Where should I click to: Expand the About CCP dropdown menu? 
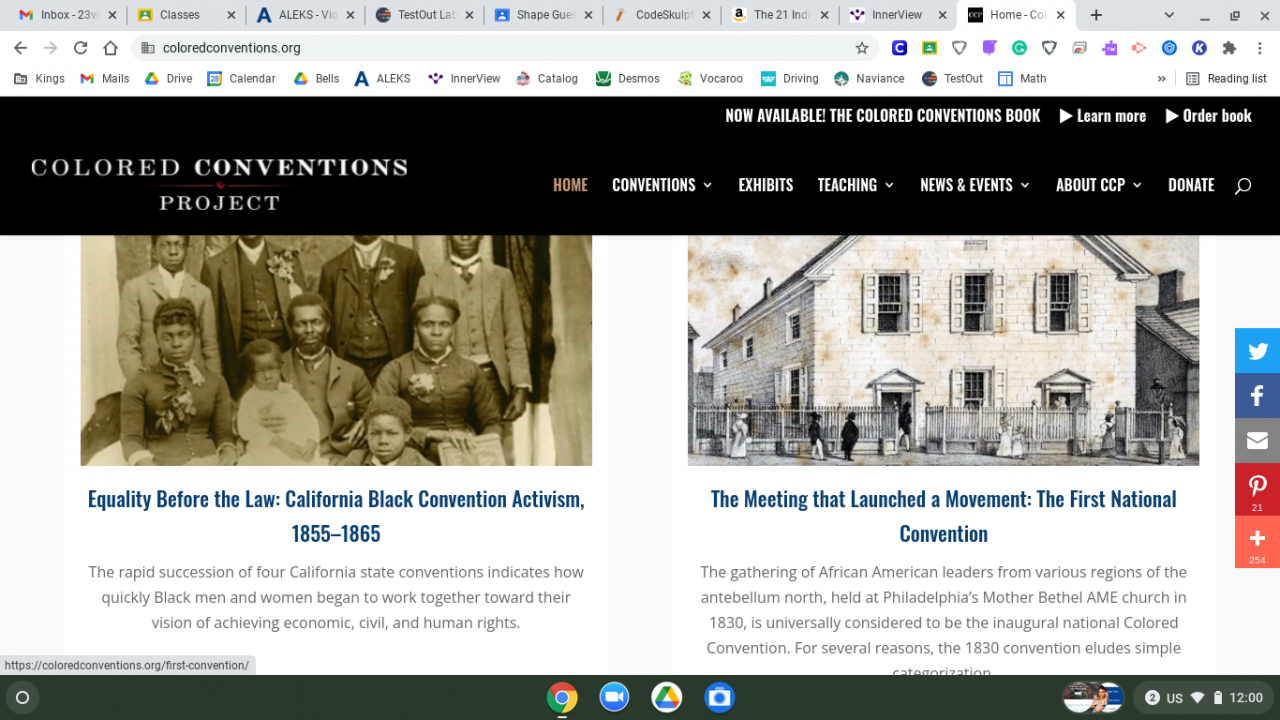pos(1099,185)
